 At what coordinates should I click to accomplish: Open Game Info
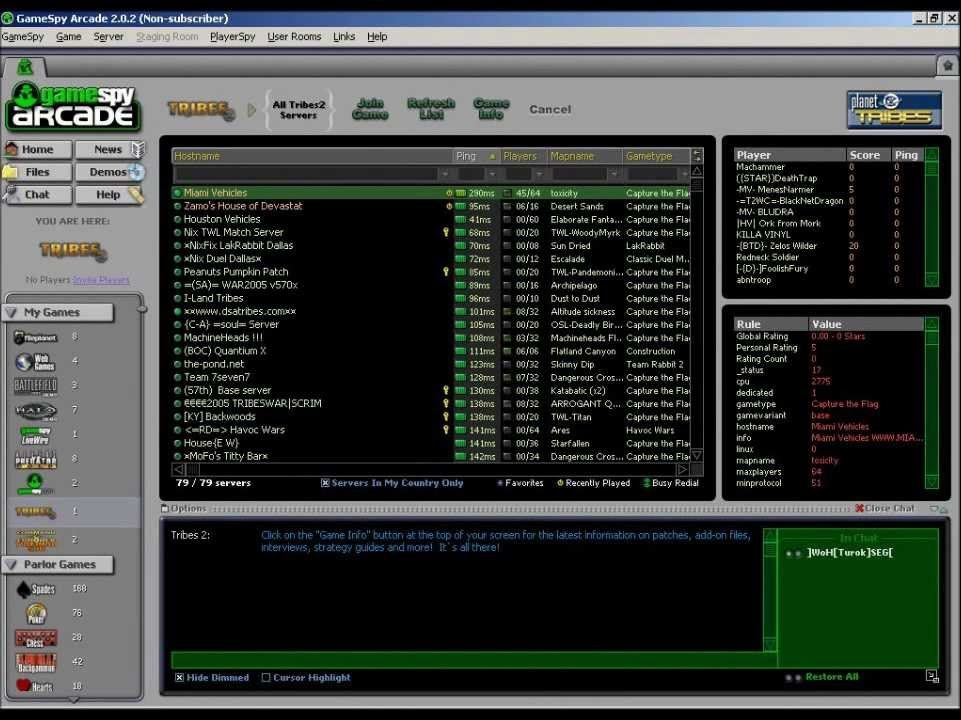(x=491, y=109)
